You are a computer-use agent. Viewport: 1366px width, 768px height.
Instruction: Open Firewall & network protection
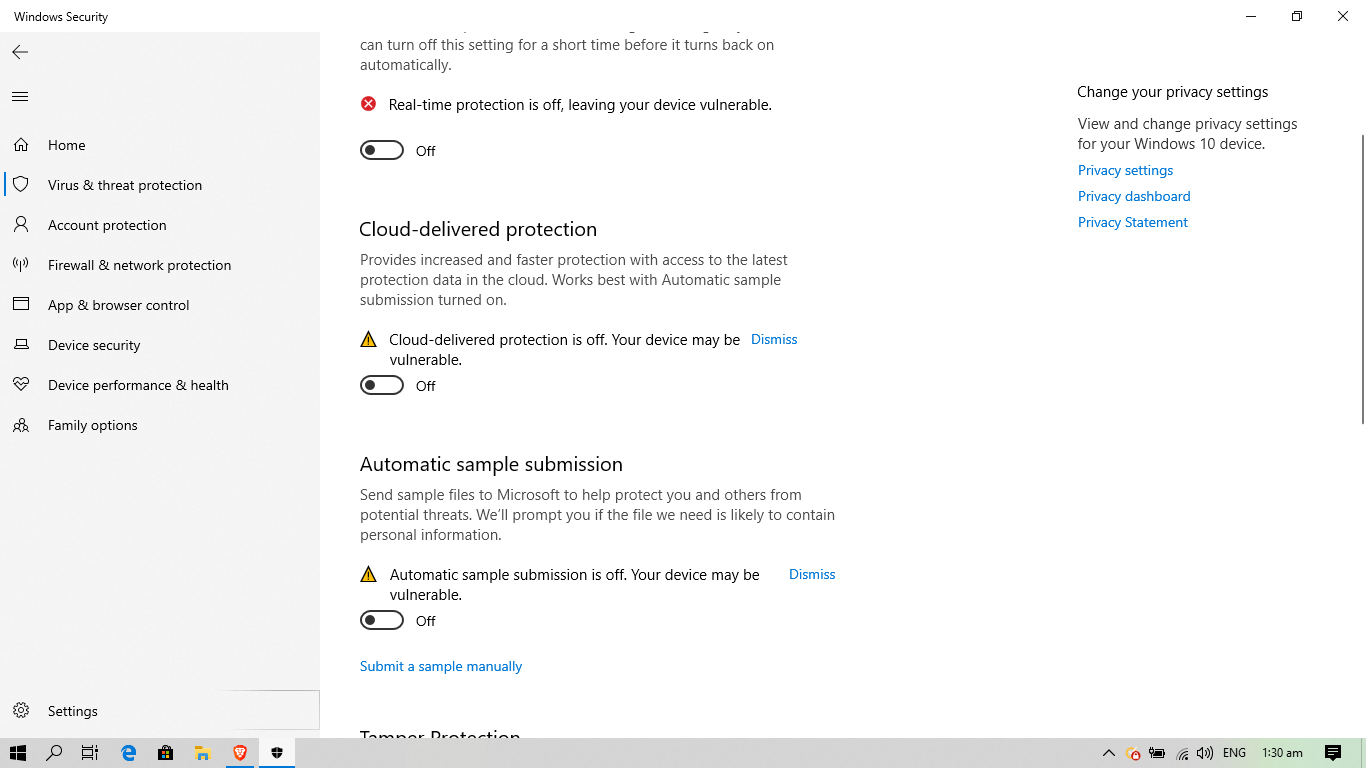[x=160, y=265]
